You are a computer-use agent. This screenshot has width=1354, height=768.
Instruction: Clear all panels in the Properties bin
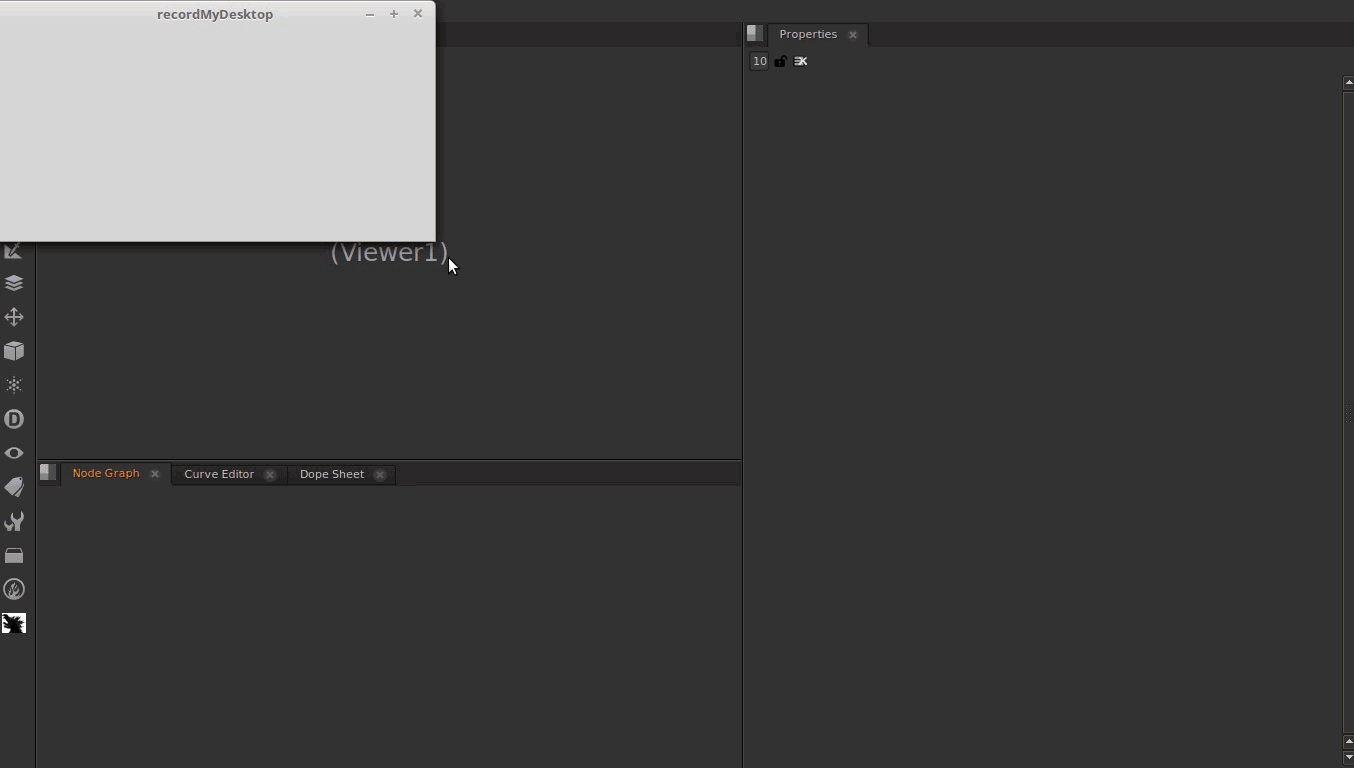800,61
